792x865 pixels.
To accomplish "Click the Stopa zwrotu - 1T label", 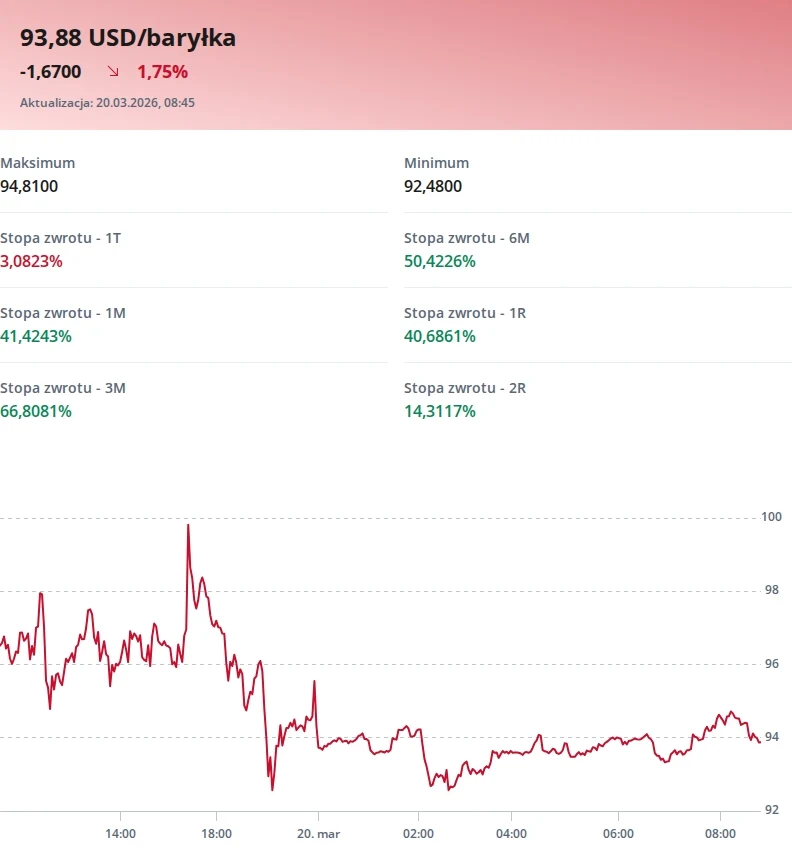I will (61, 238).
